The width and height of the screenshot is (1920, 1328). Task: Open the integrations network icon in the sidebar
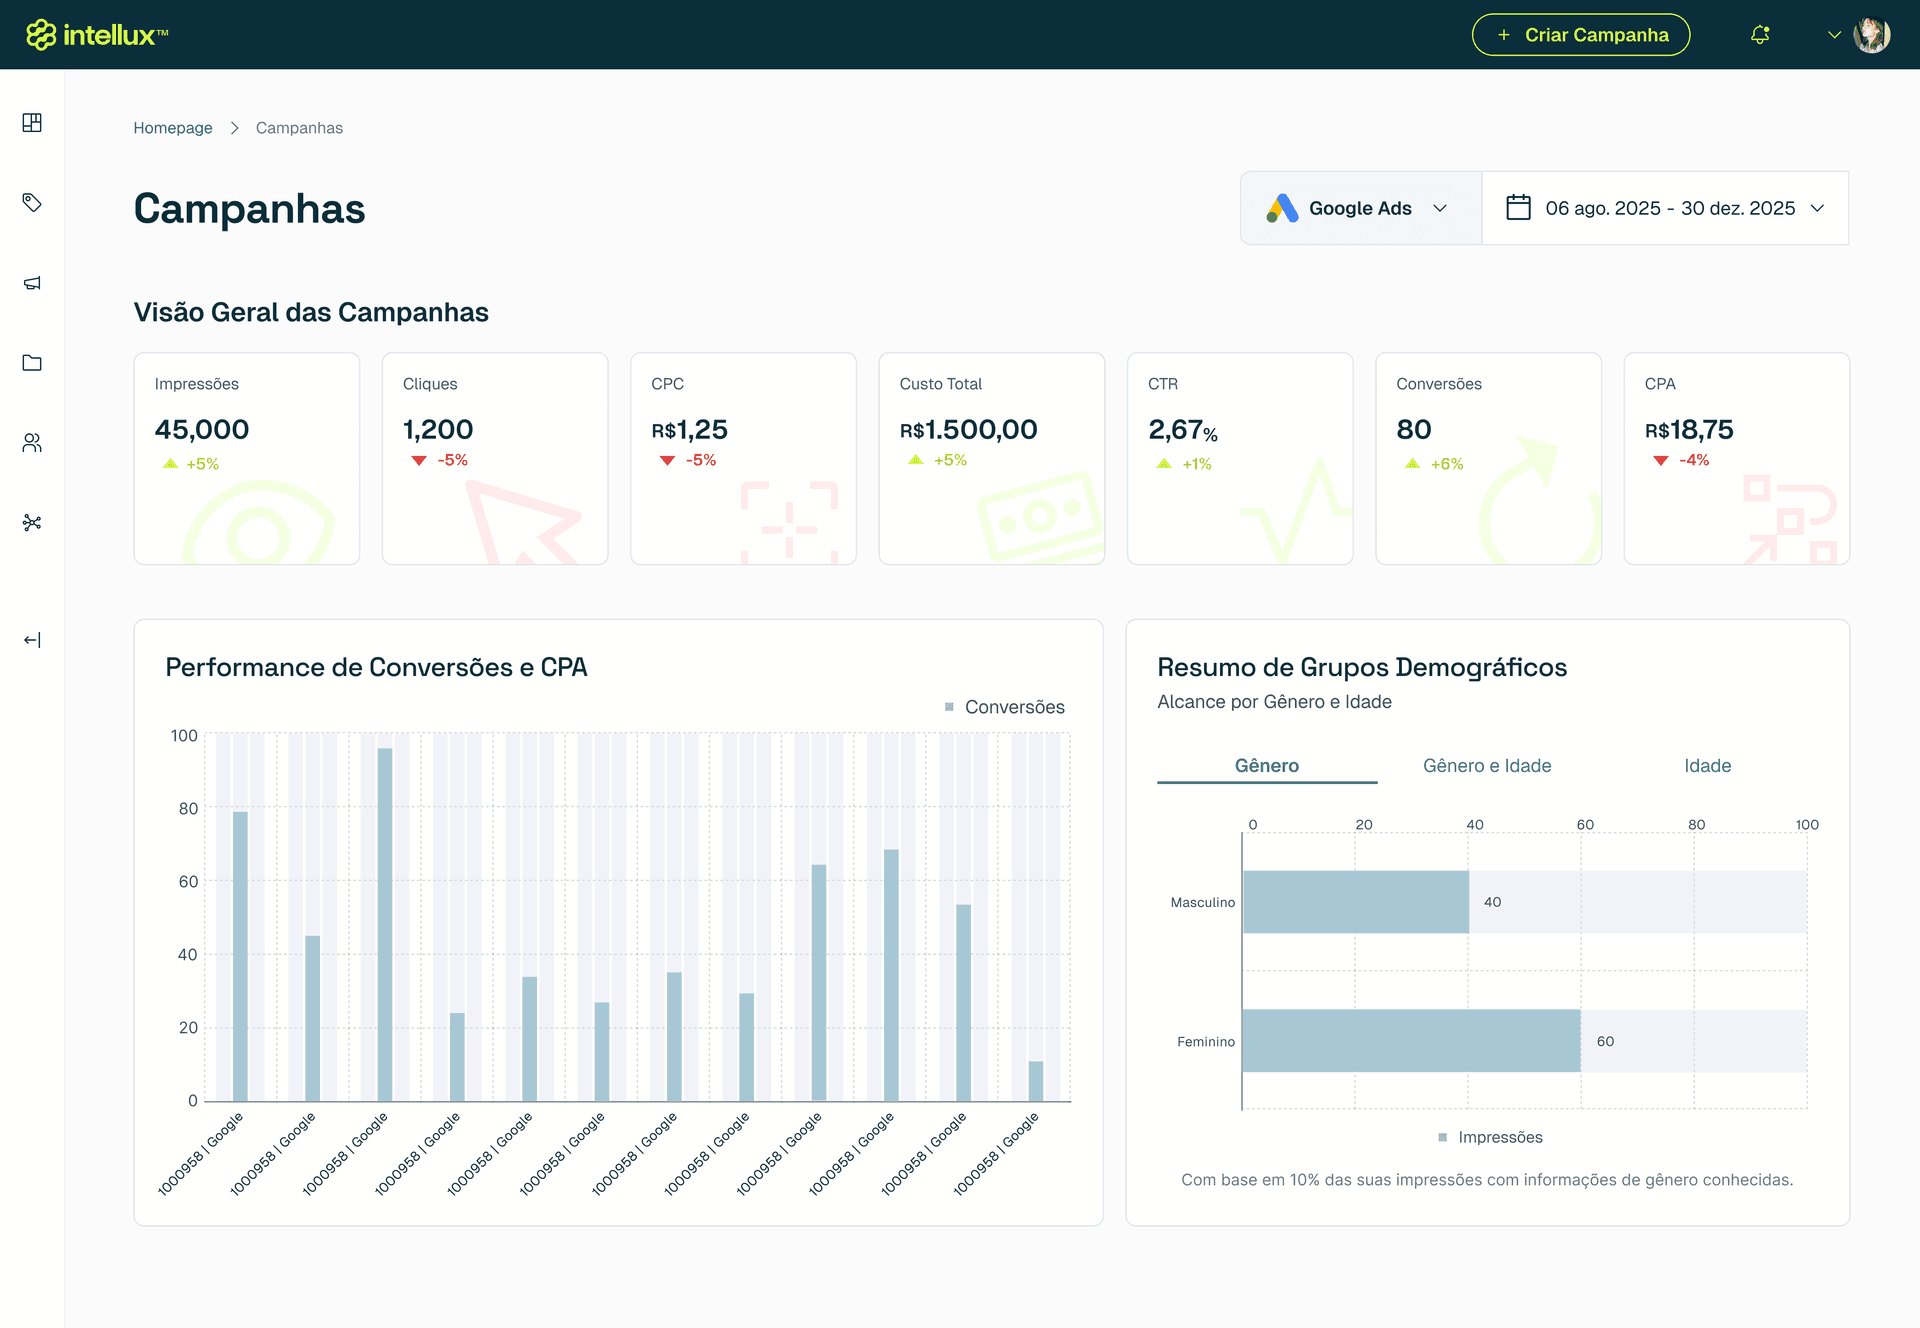32,521
